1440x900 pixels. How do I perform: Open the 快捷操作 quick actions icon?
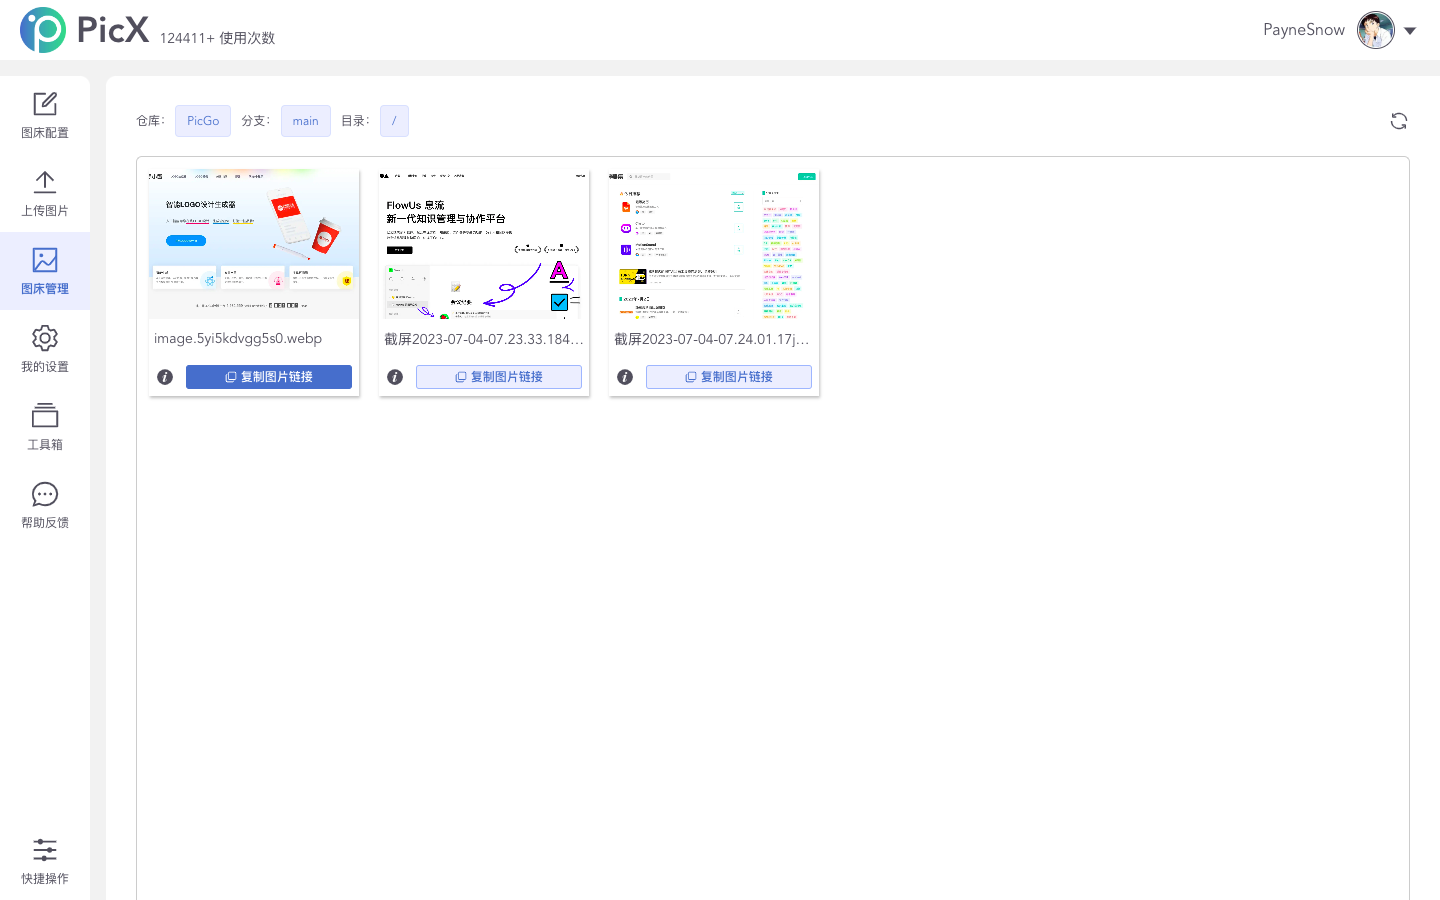(x=44, y=861)
